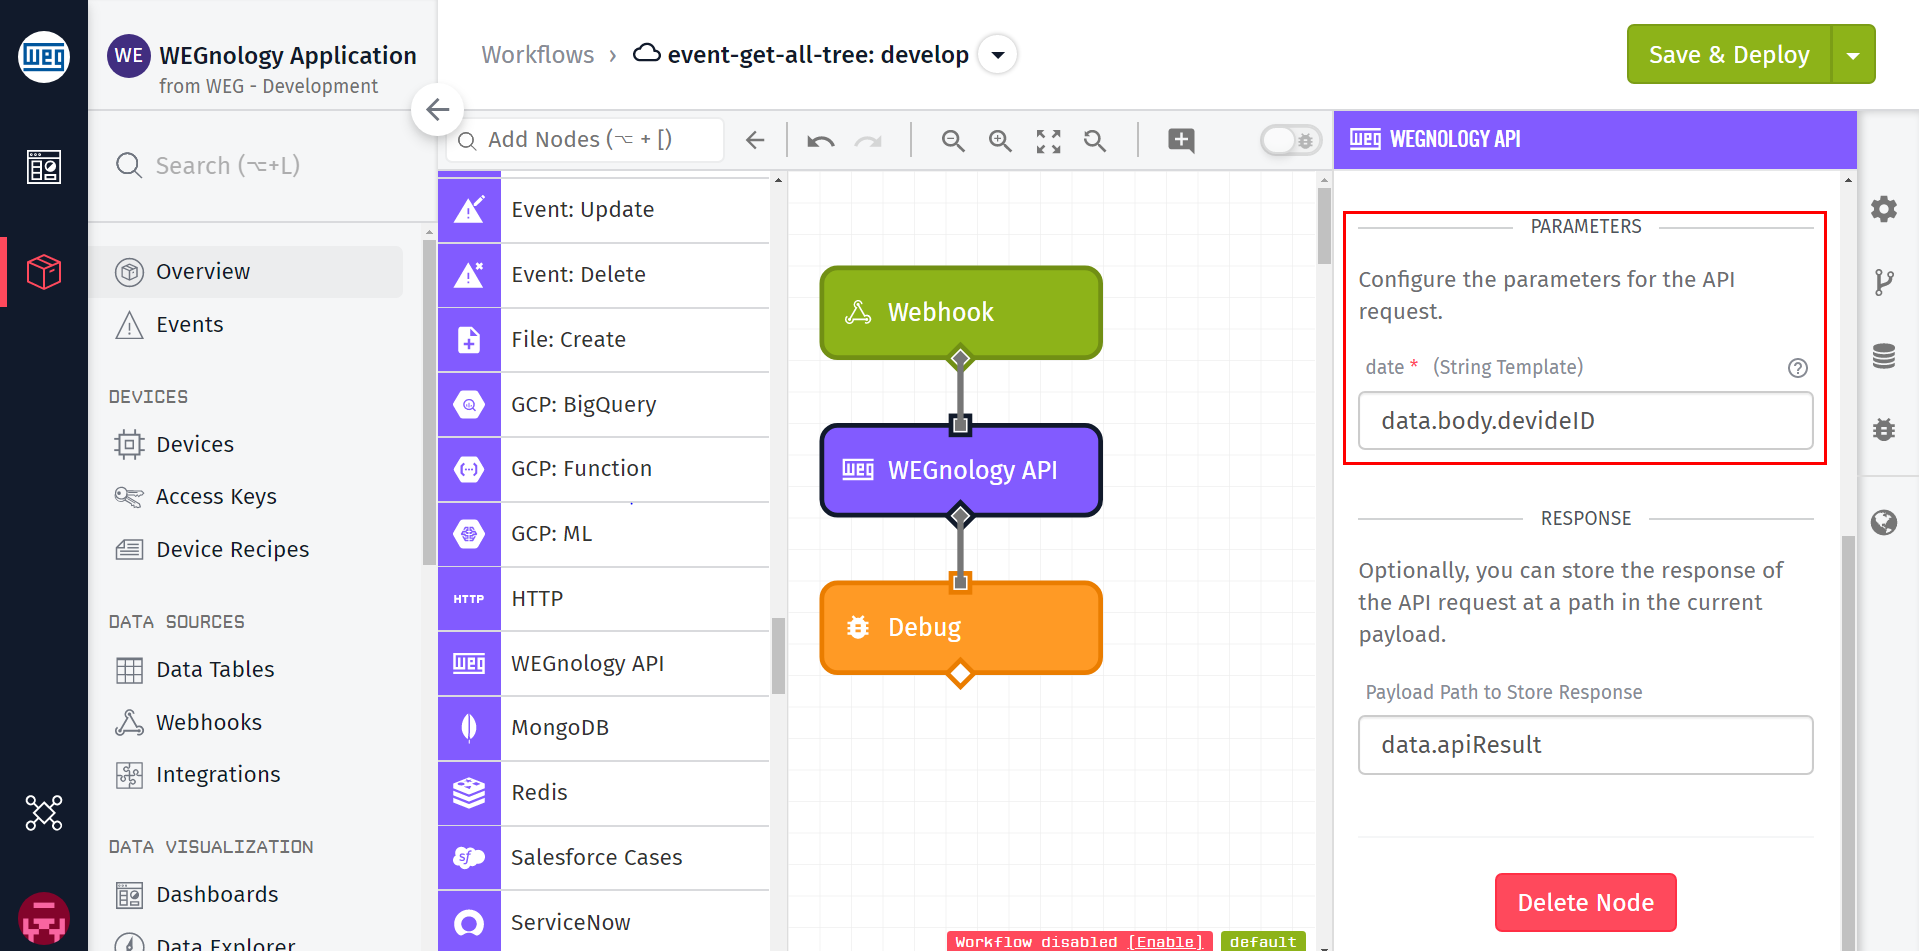Click the Save & Deploy button
This screenshot has width=1919, height=951.
point(1729,55)
